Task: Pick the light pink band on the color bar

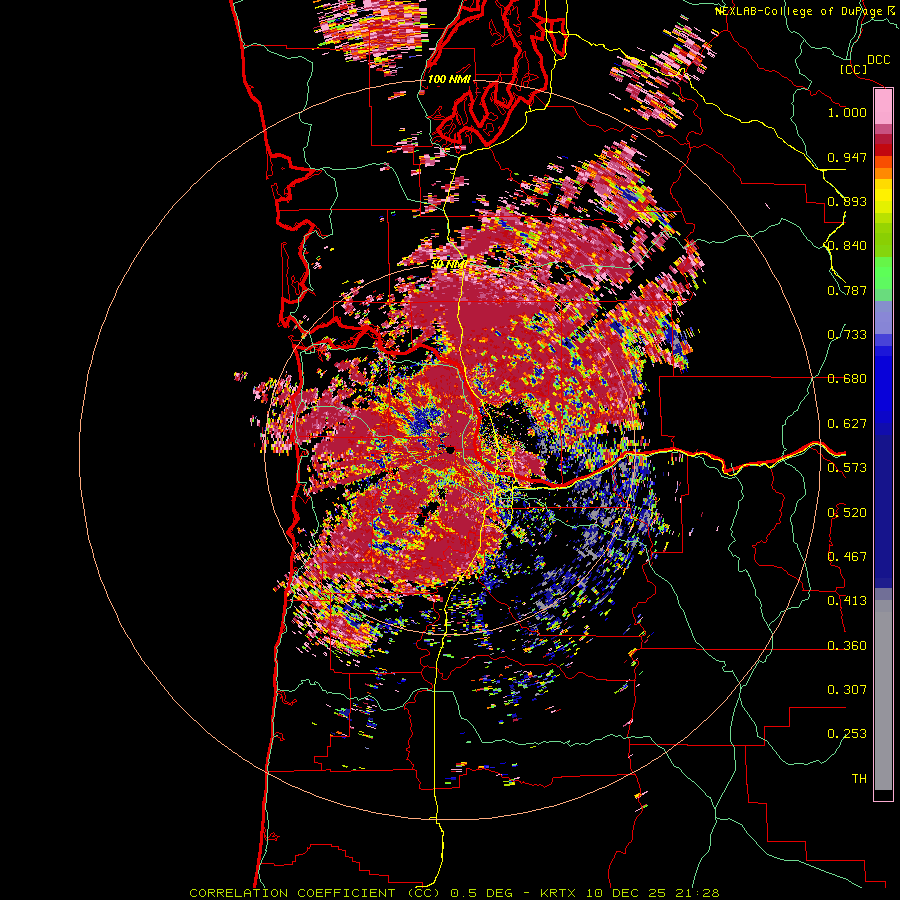Action: 883,107
